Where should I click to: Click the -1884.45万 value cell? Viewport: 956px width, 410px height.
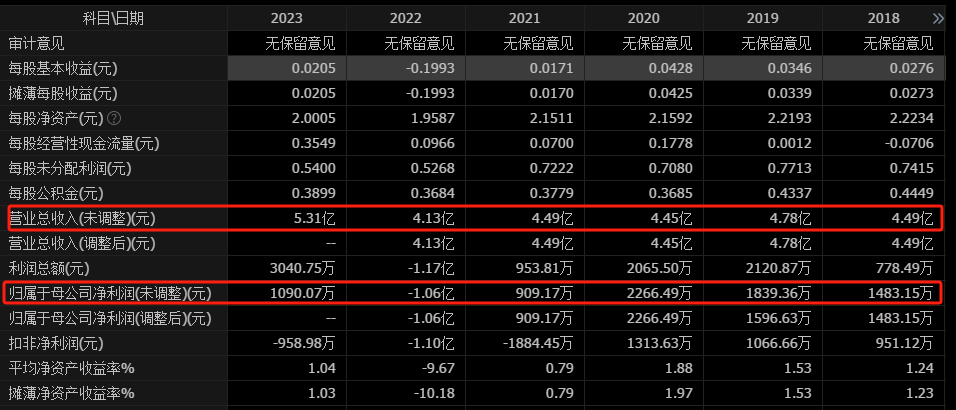click(535, 343)
